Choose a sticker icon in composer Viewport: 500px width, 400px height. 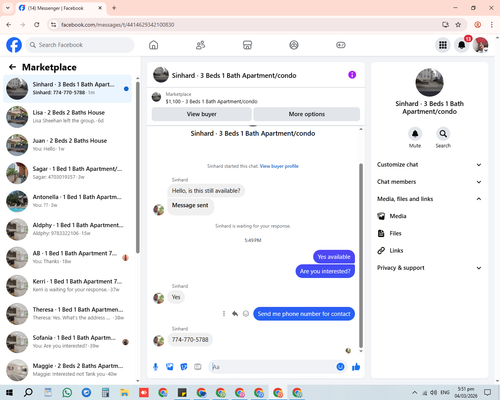click(x=184, y=367)
